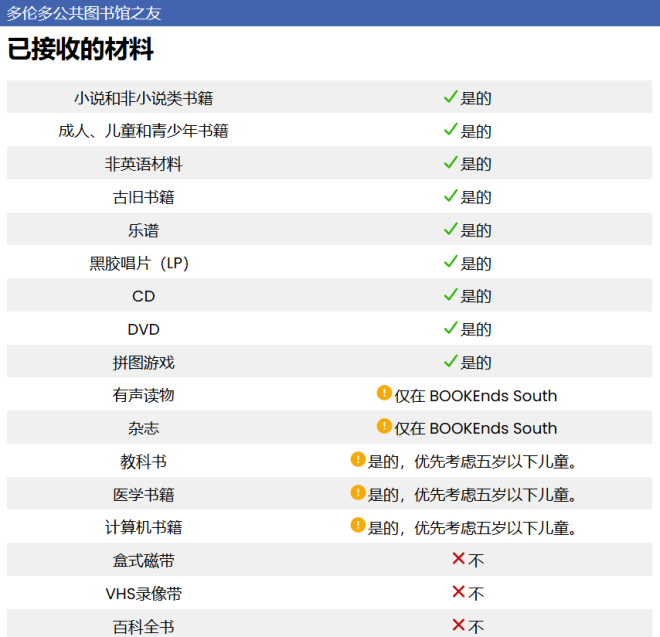Click the orange warning icon for 有声读物
This screenshot has height=637, width=660.
384,394
